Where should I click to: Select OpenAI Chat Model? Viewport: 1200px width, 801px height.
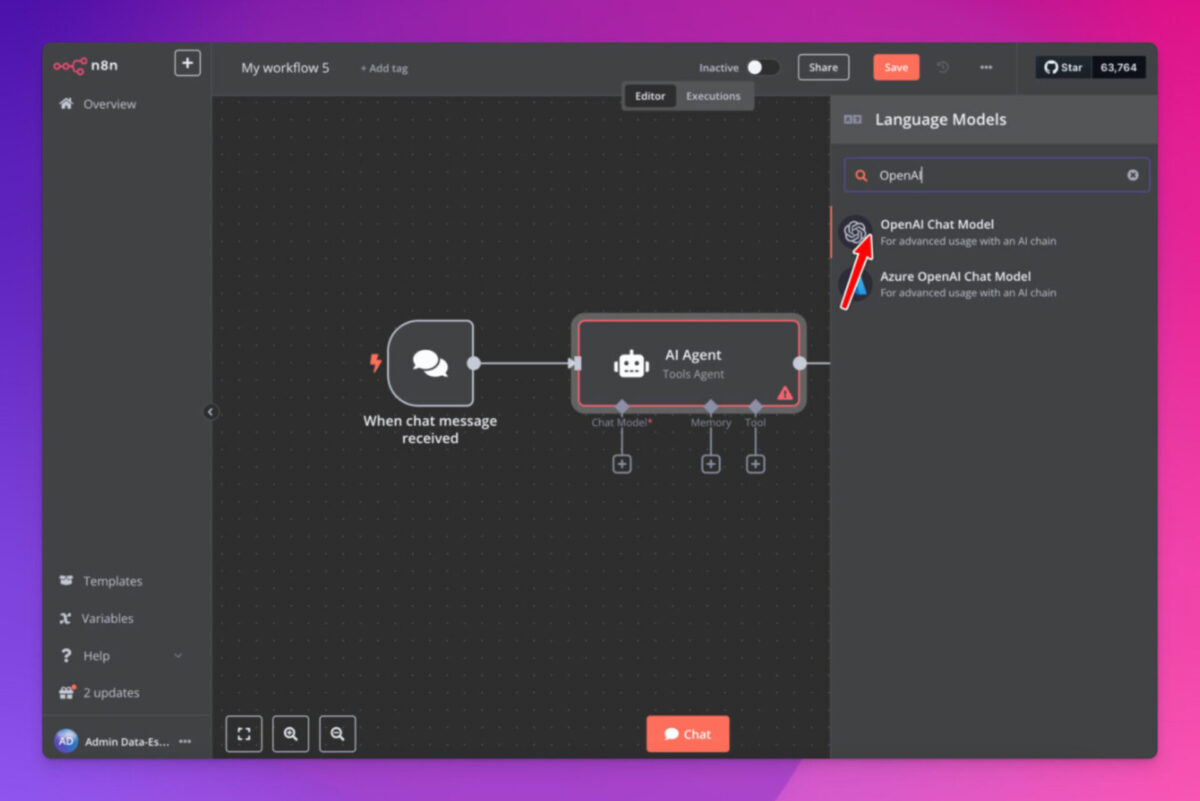pos(994,232)
